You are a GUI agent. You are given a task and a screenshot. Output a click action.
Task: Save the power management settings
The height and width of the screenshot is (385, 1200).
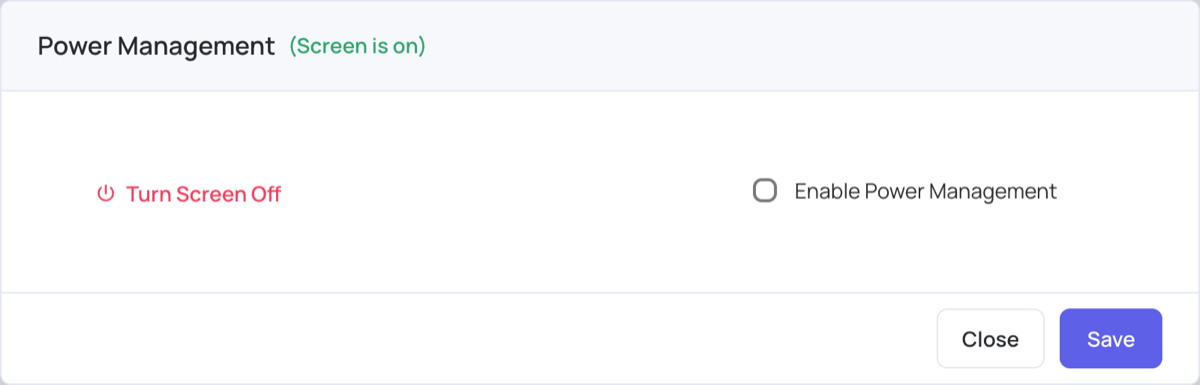click(x=1111, y=338)
